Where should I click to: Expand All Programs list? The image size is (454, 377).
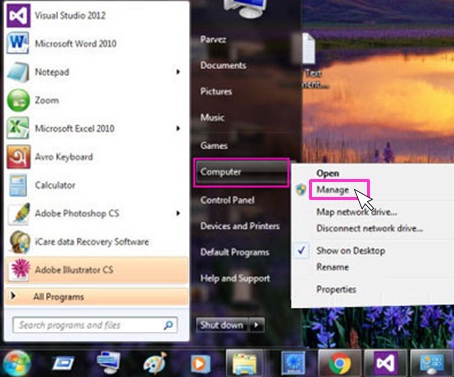tap(97, 296)
